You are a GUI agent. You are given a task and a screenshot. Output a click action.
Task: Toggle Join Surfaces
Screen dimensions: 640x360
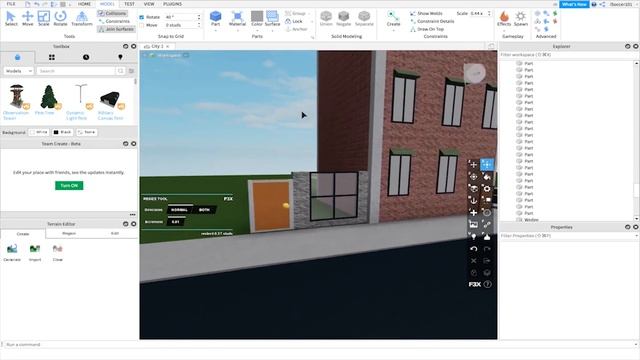[116, 29]
